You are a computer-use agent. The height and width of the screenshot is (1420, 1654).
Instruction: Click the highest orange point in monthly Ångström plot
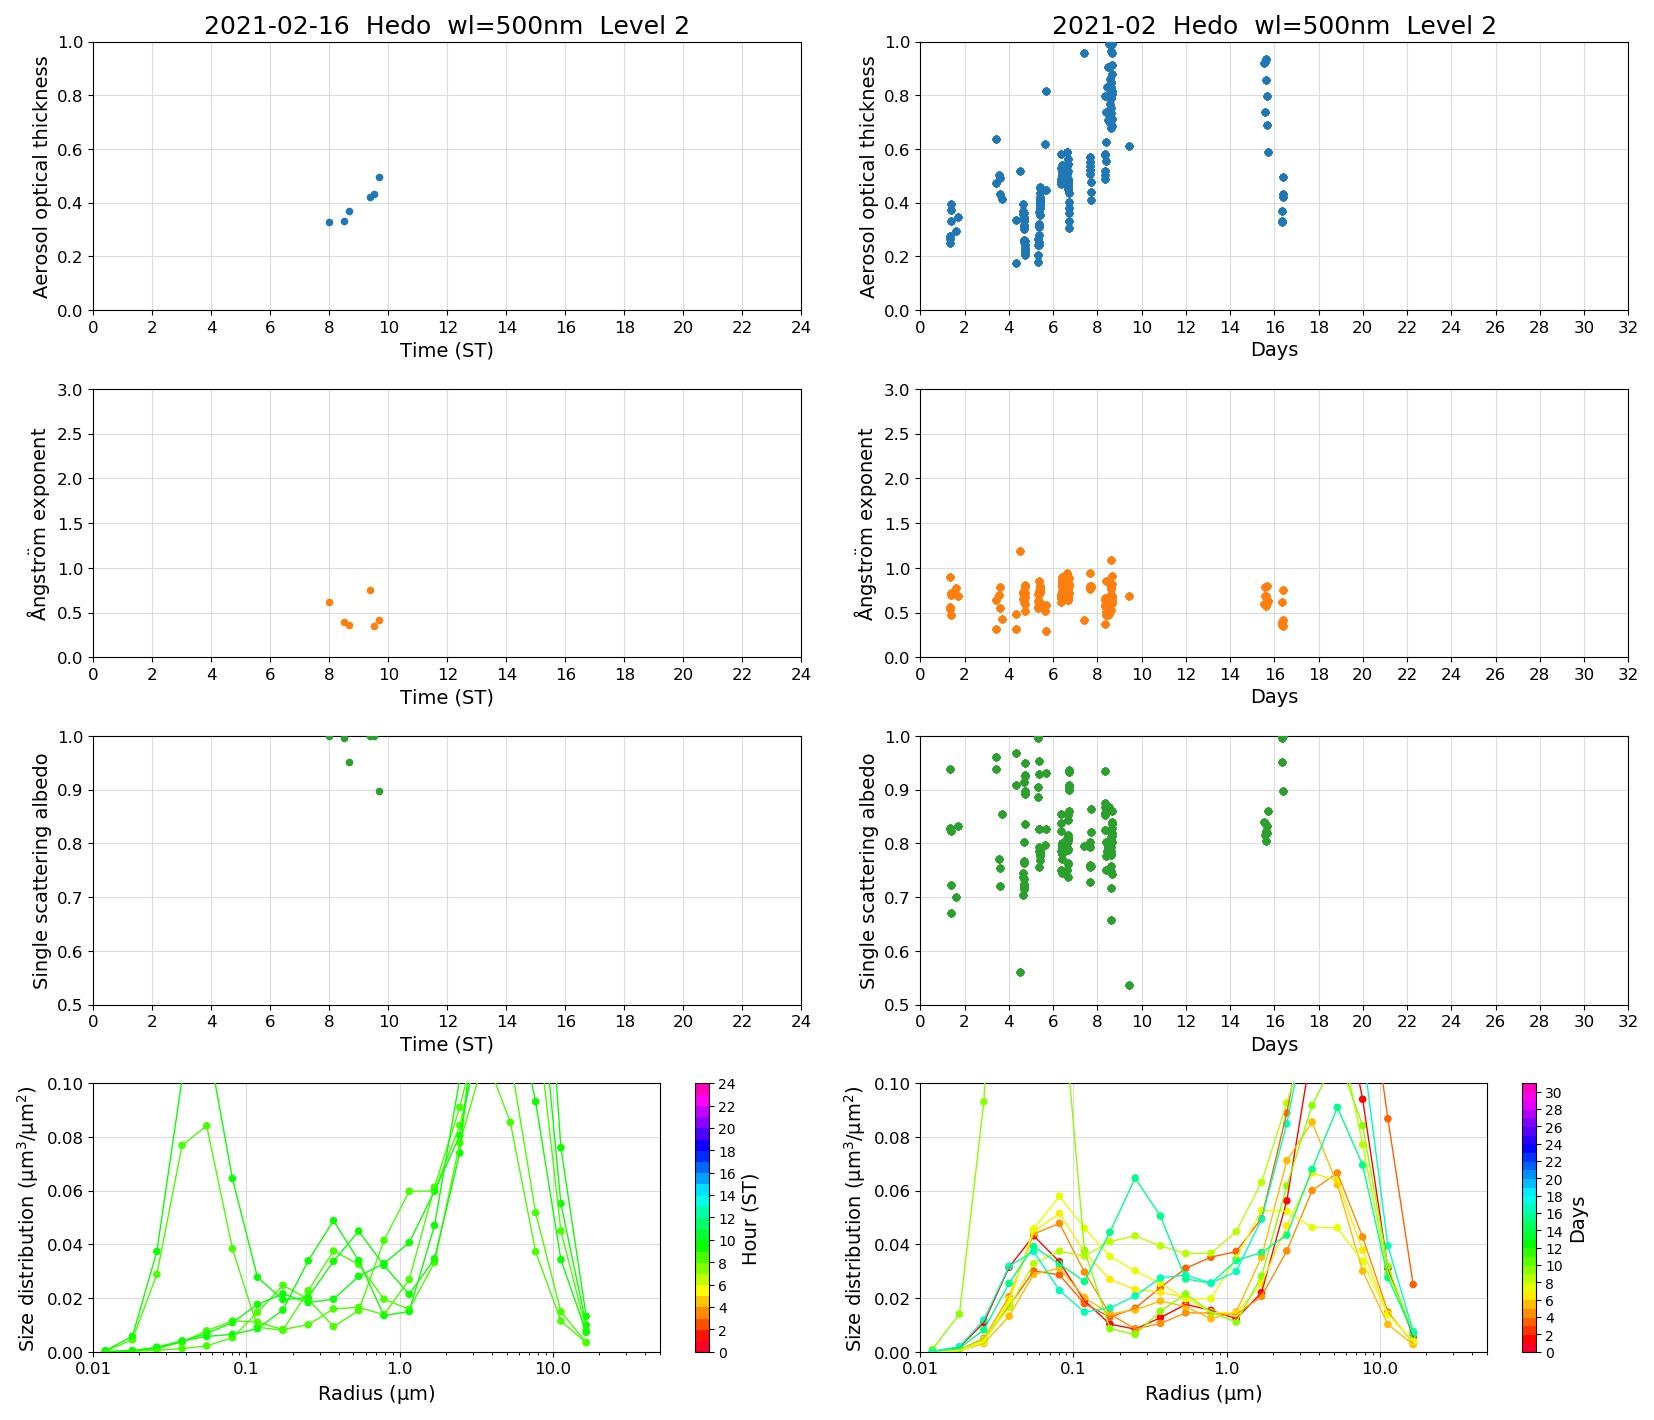click(x=1020, y=551)
